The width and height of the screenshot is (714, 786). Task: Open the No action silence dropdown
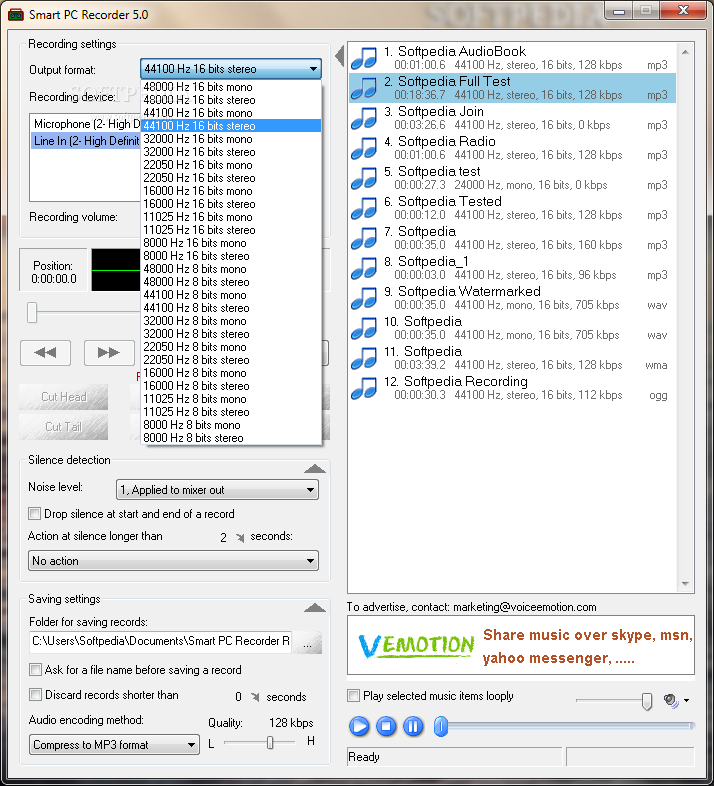[x=173, y=561]
